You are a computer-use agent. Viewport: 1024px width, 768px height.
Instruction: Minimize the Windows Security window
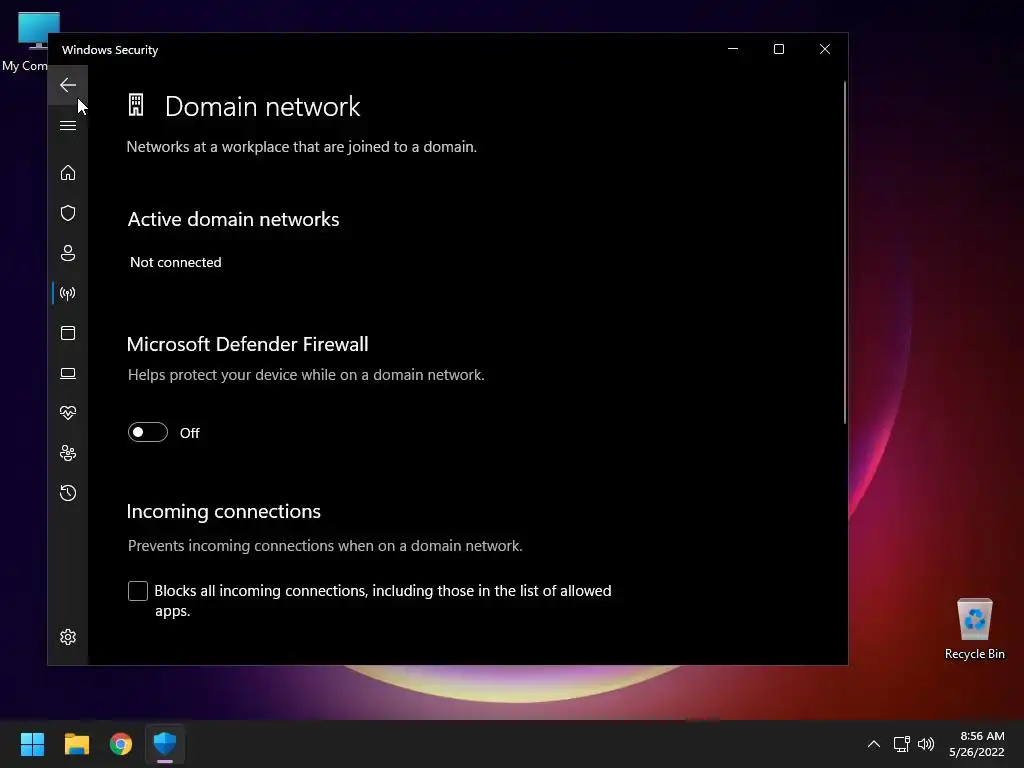(x=733, y=49)
